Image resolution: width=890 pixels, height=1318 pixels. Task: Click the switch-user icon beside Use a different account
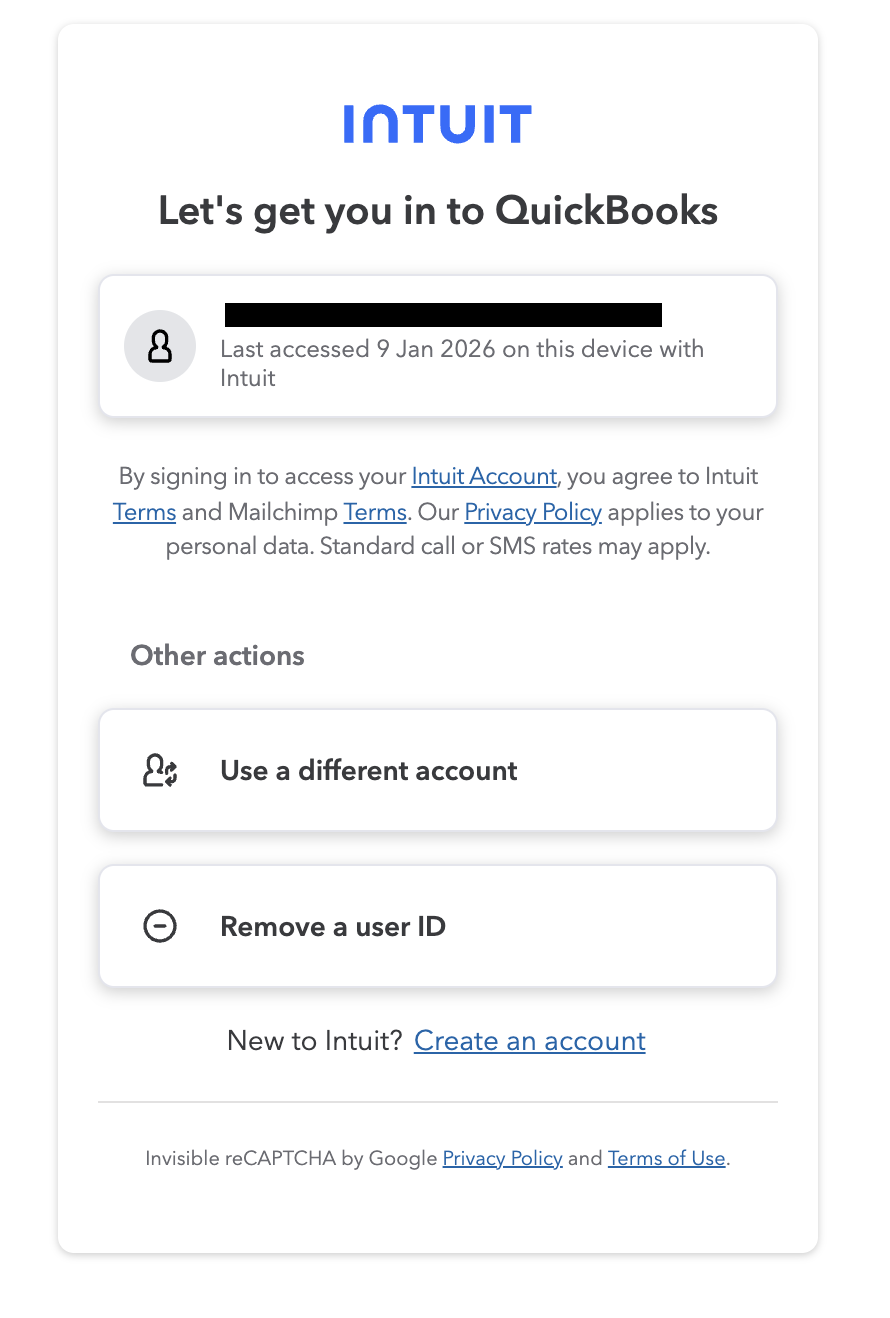[x=160, y=770]
